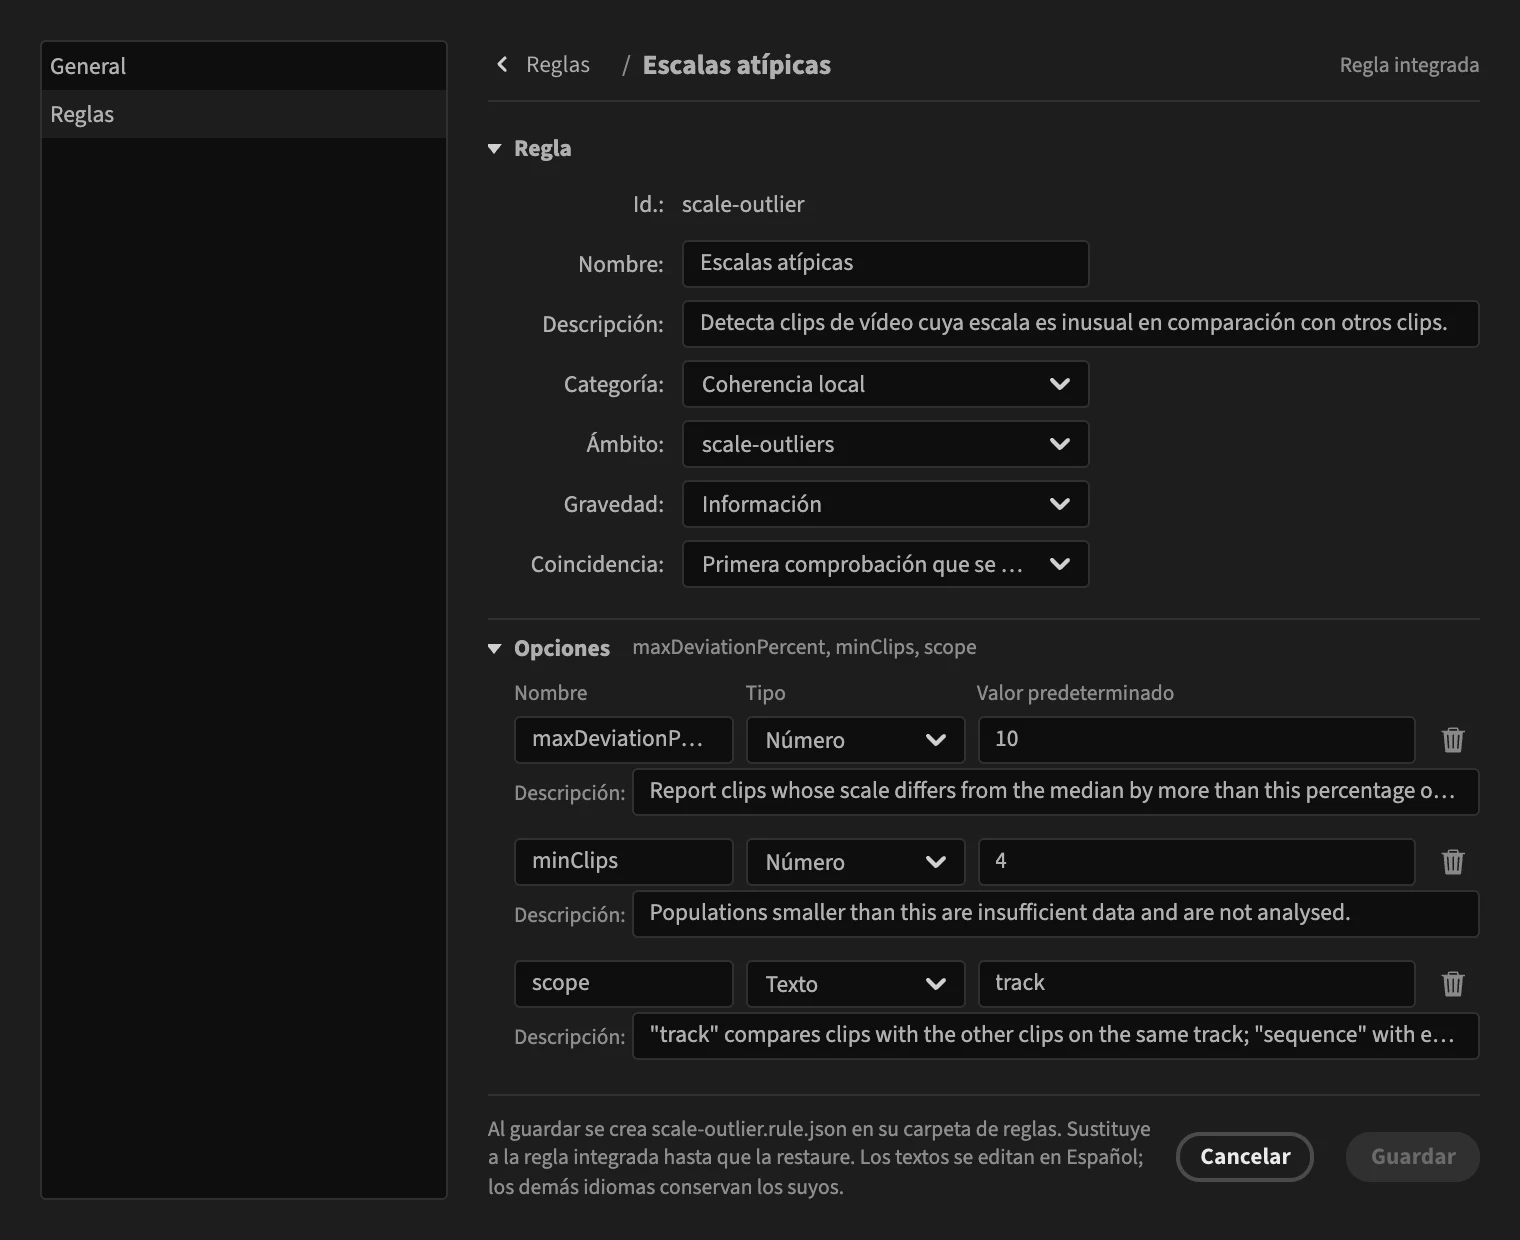
Task: Select Reglas in the sidebar
Action: (244, 114)
